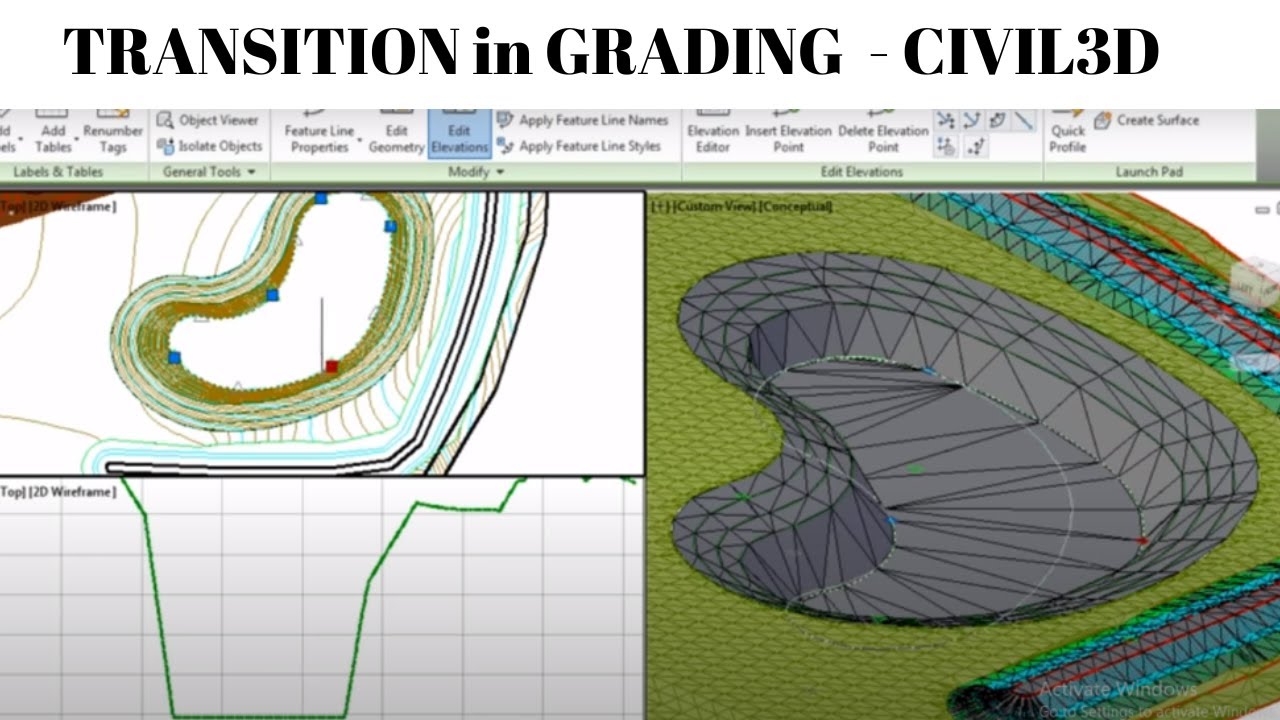Click the Add Tables button
This screenshot has width=1280, height=720.
click(53, 132)
